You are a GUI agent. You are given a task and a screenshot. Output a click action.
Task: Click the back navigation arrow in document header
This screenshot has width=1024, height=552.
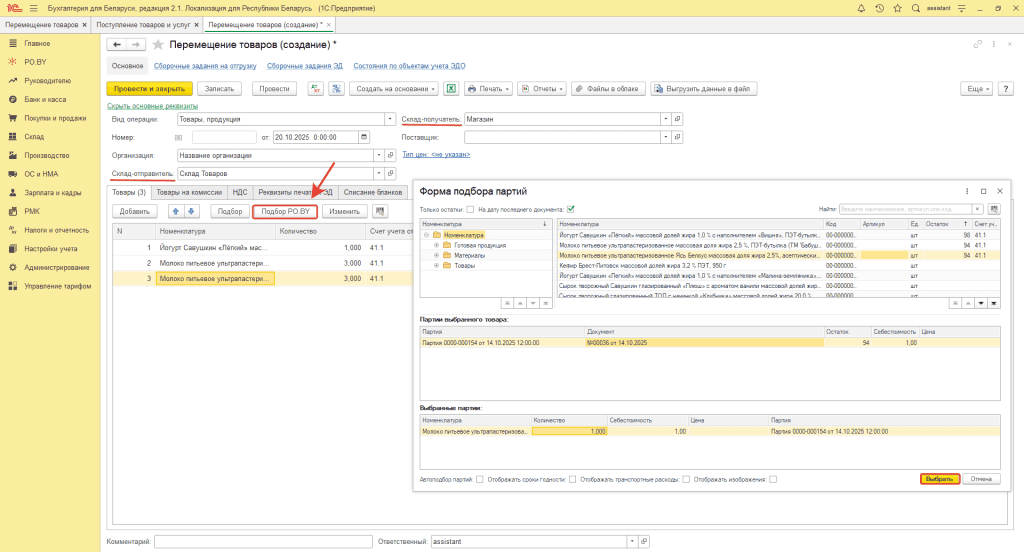click(x=117, y=45)
